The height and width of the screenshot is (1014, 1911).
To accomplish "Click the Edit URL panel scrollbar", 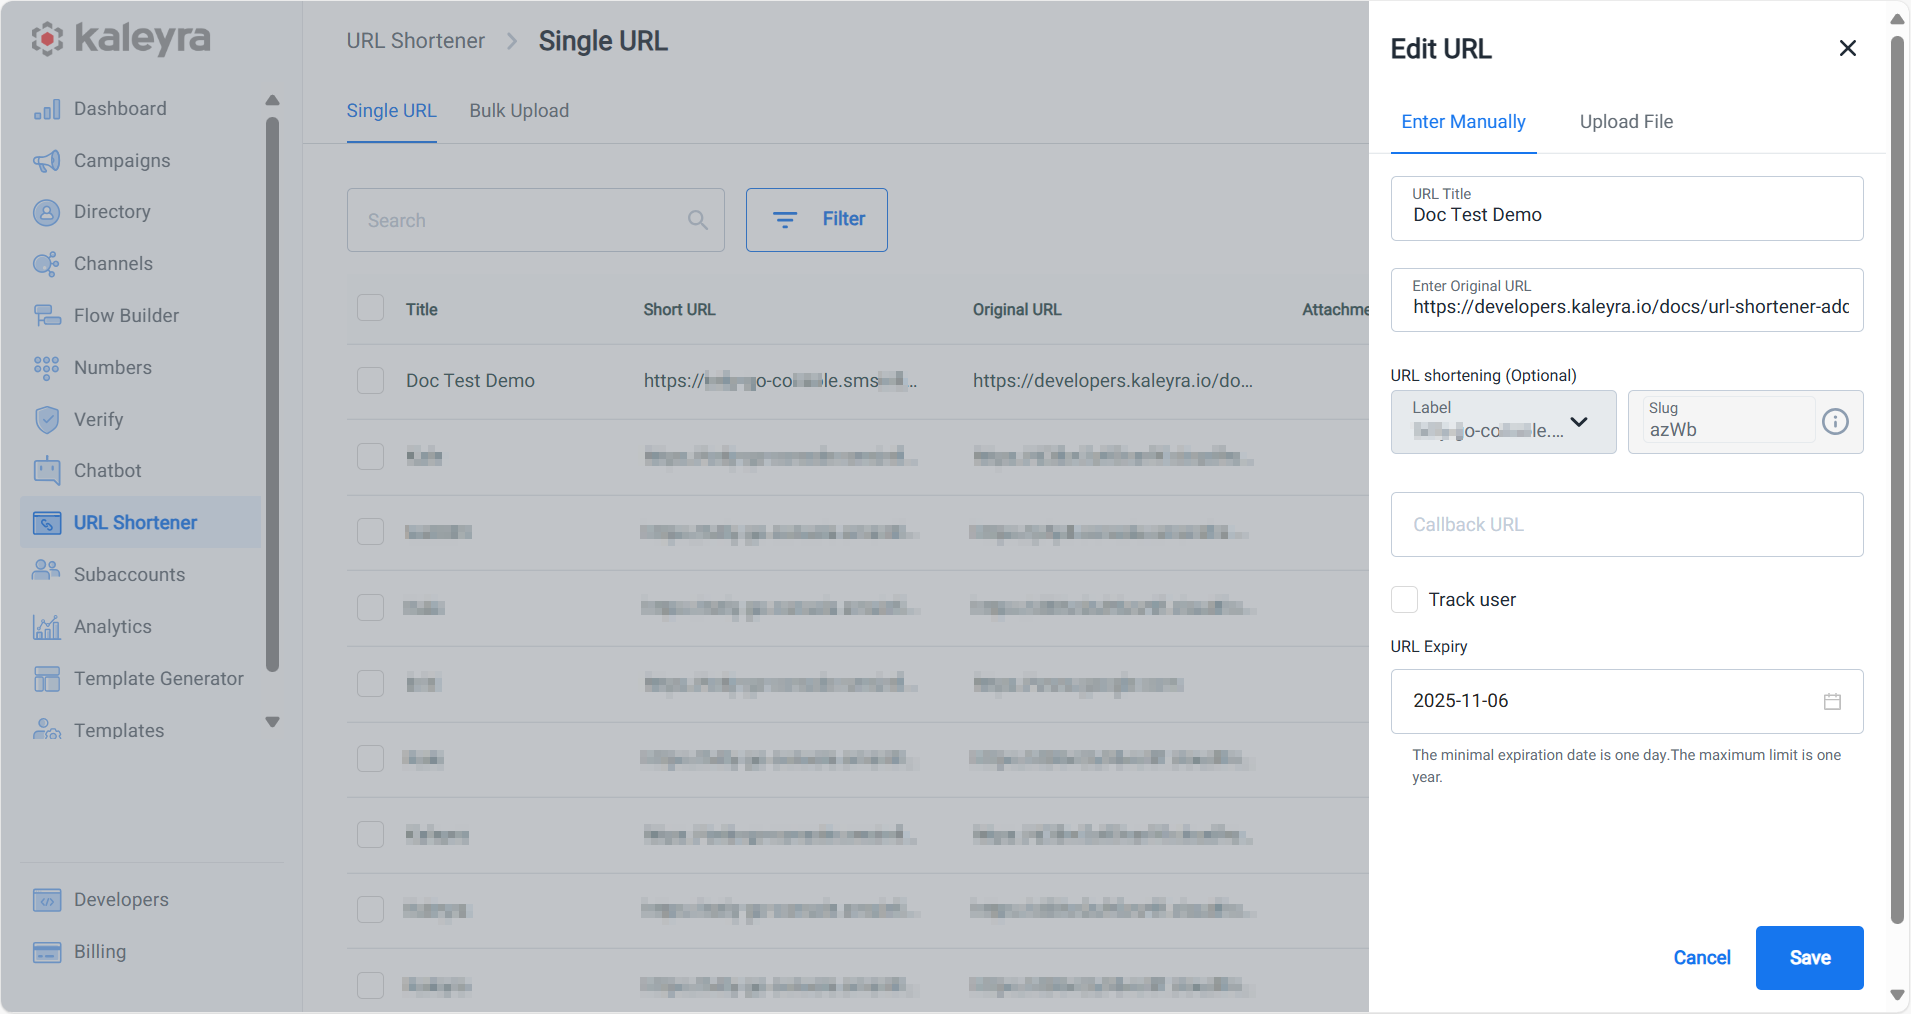I will (x=1897, y=480).
